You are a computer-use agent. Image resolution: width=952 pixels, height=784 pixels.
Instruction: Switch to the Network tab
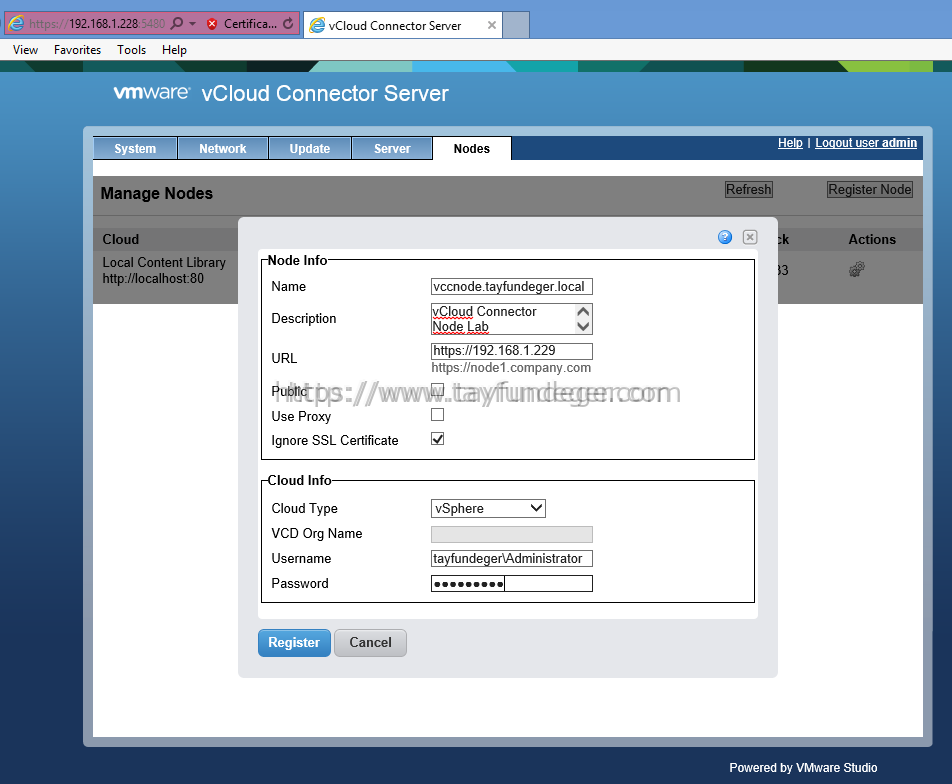coord(223,149)
